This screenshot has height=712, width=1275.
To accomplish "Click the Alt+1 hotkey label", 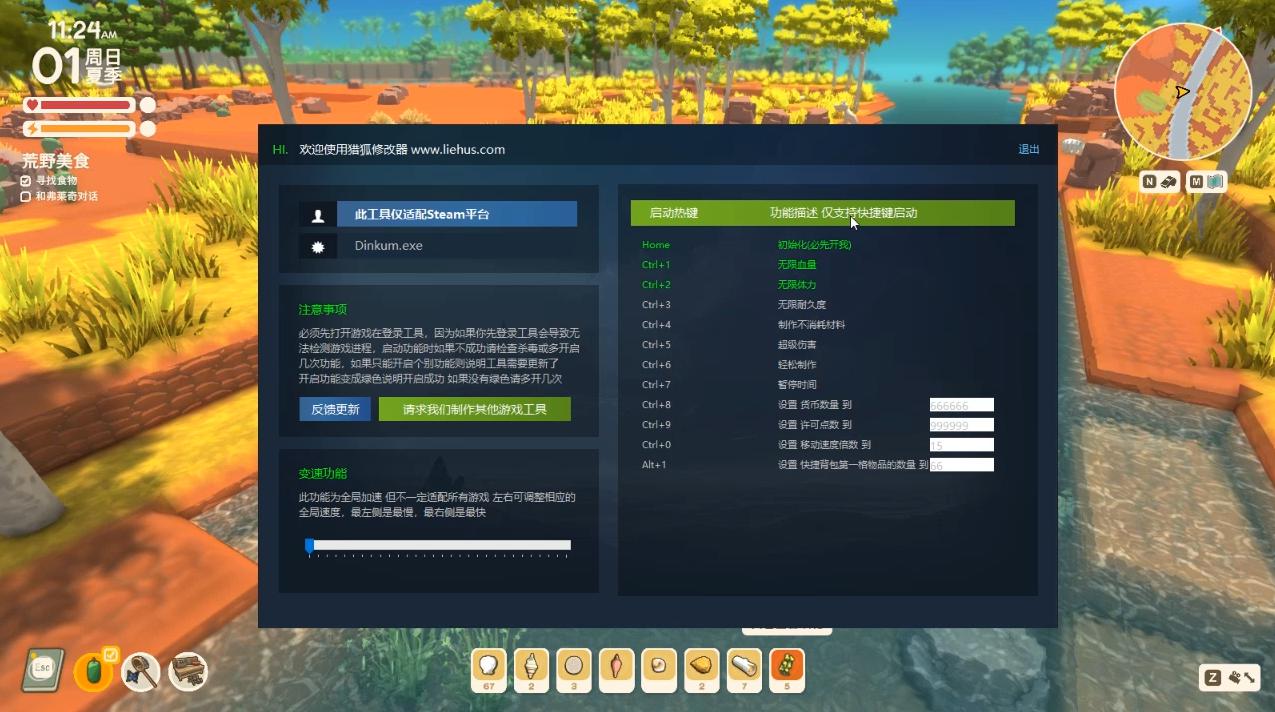I will coord(654,465).
